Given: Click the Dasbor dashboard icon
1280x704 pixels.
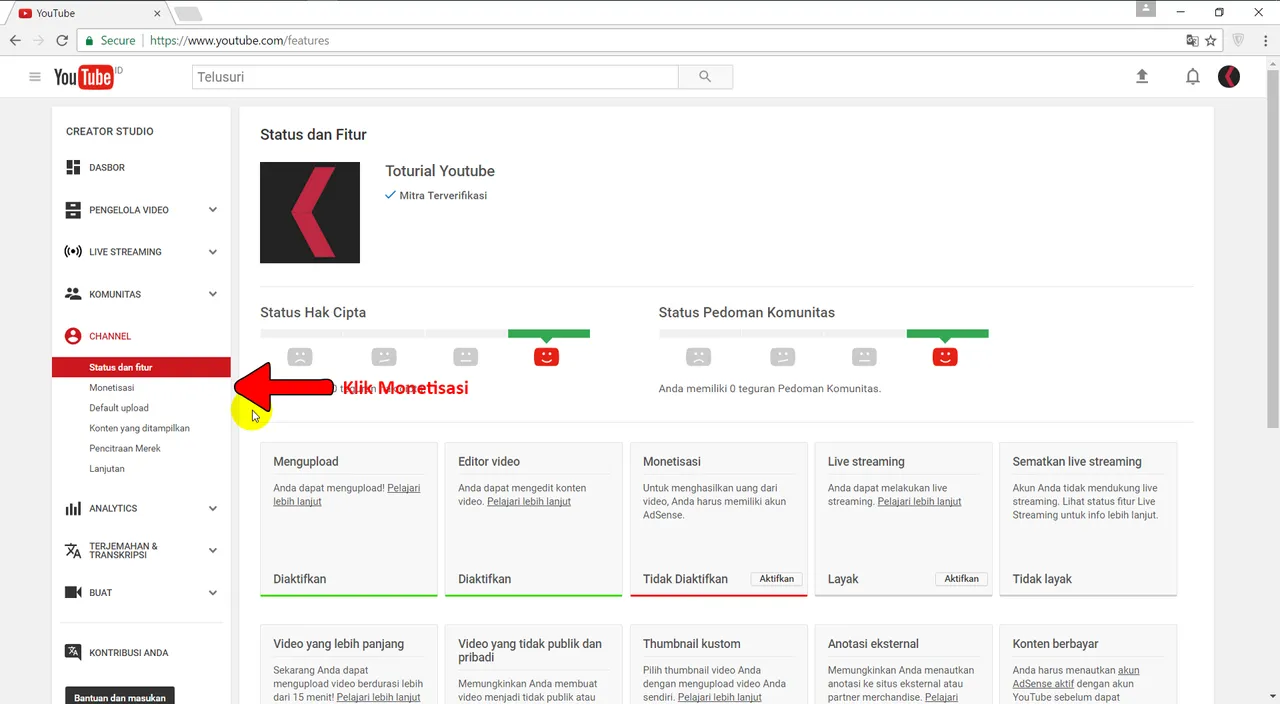Looking at the screenshot, I should tap(73, 168).
